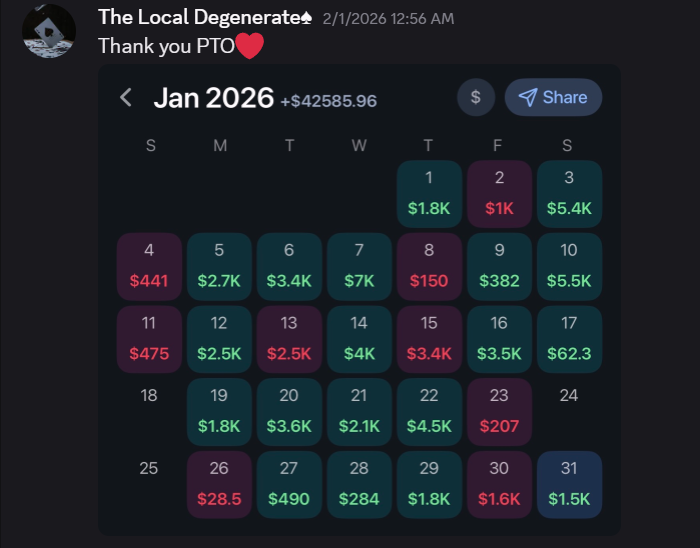Select January 1 cell showing $1.8K
This screenshot has height=548, width=700.
coord(429,193)
